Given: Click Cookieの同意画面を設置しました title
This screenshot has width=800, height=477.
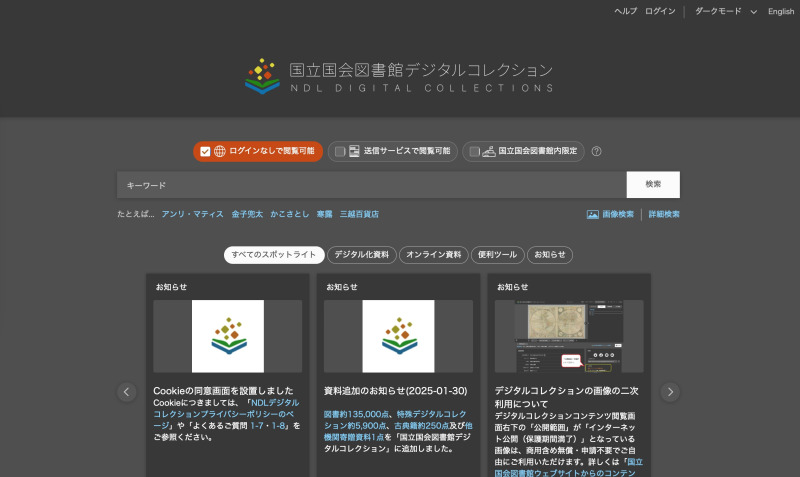Looking at the screenshot, I should point(223,391).
